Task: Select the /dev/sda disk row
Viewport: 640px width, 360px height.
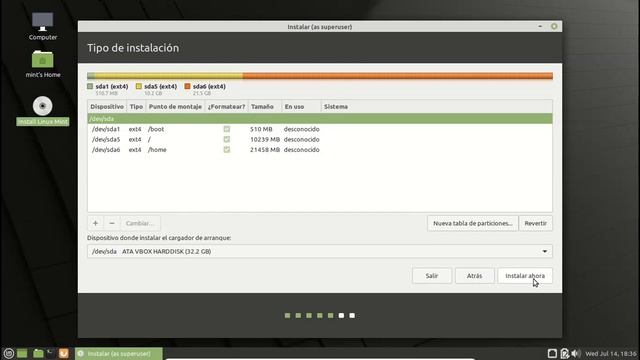Action: pyautogui.click(x=320, y=119)
